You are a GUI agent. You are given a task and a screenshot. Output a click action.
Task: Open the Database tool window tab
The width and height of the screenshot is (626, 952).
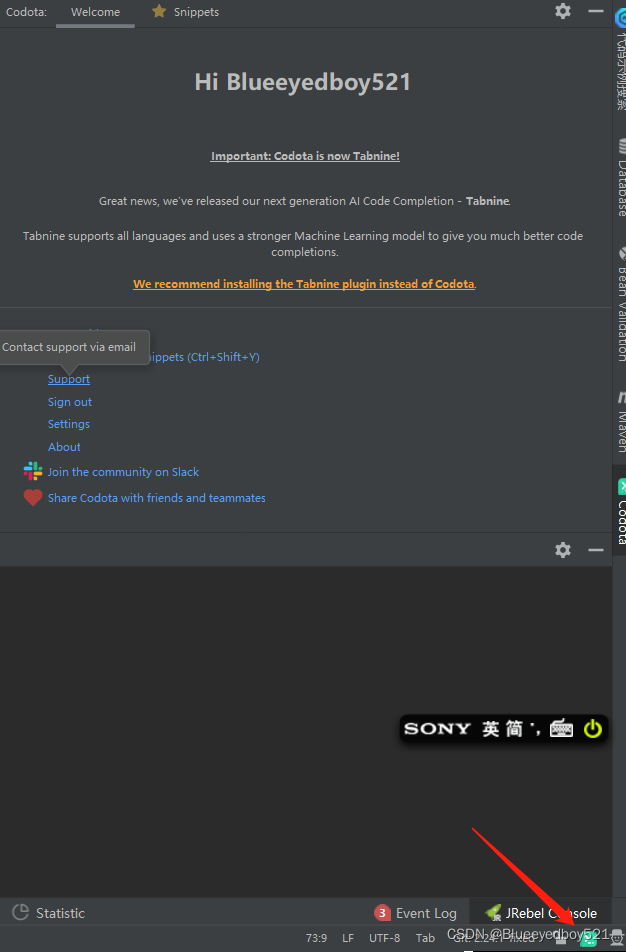pyautogui.click(x=621, y=178)
